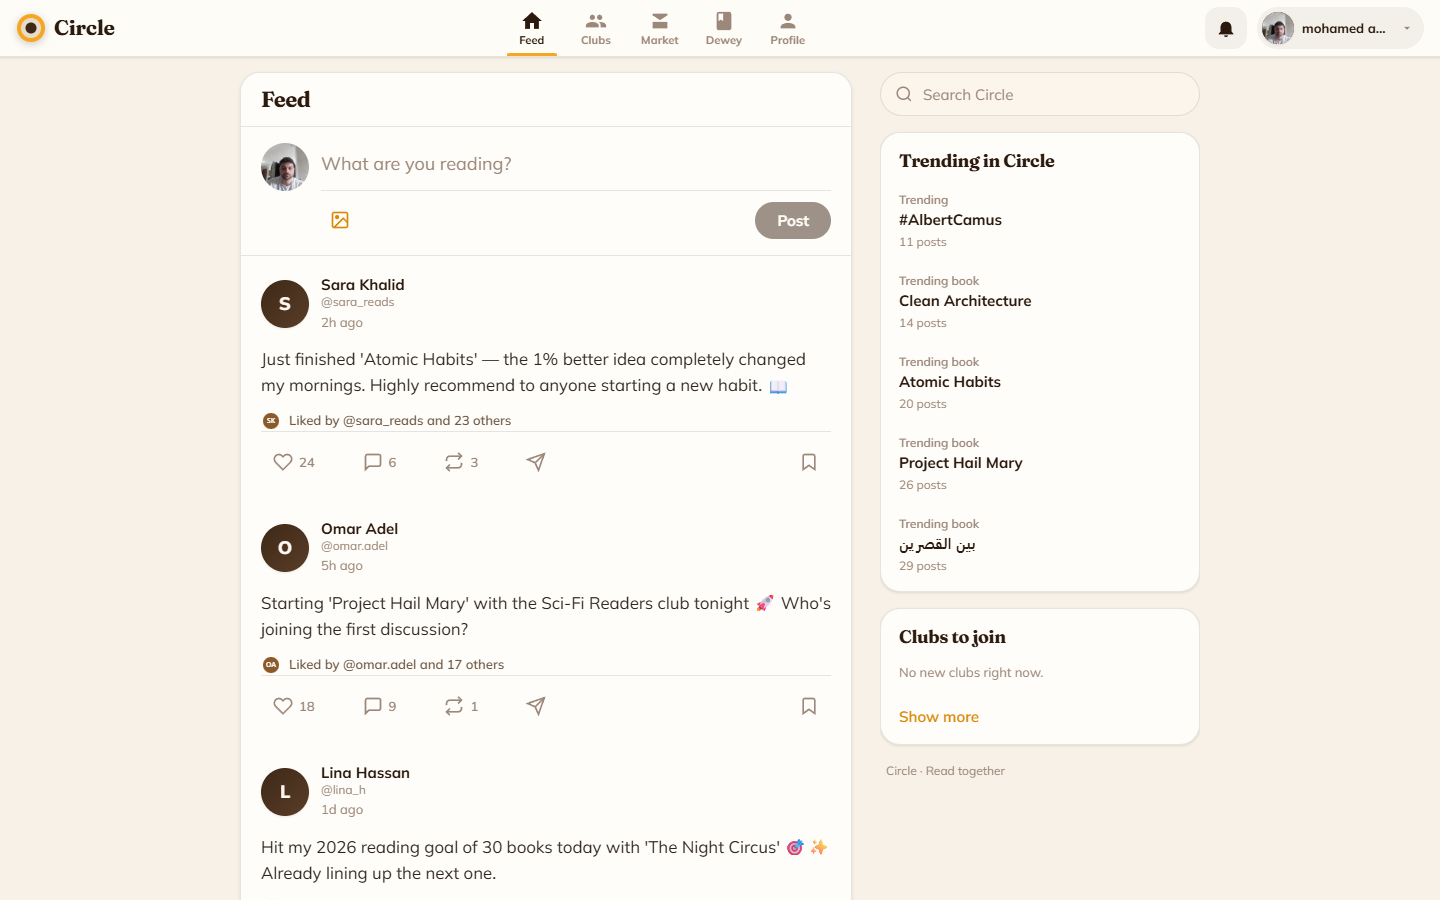Click your avatar beside the composer
The width and height of the screenshot is (1440, 900).
point(285,167)
